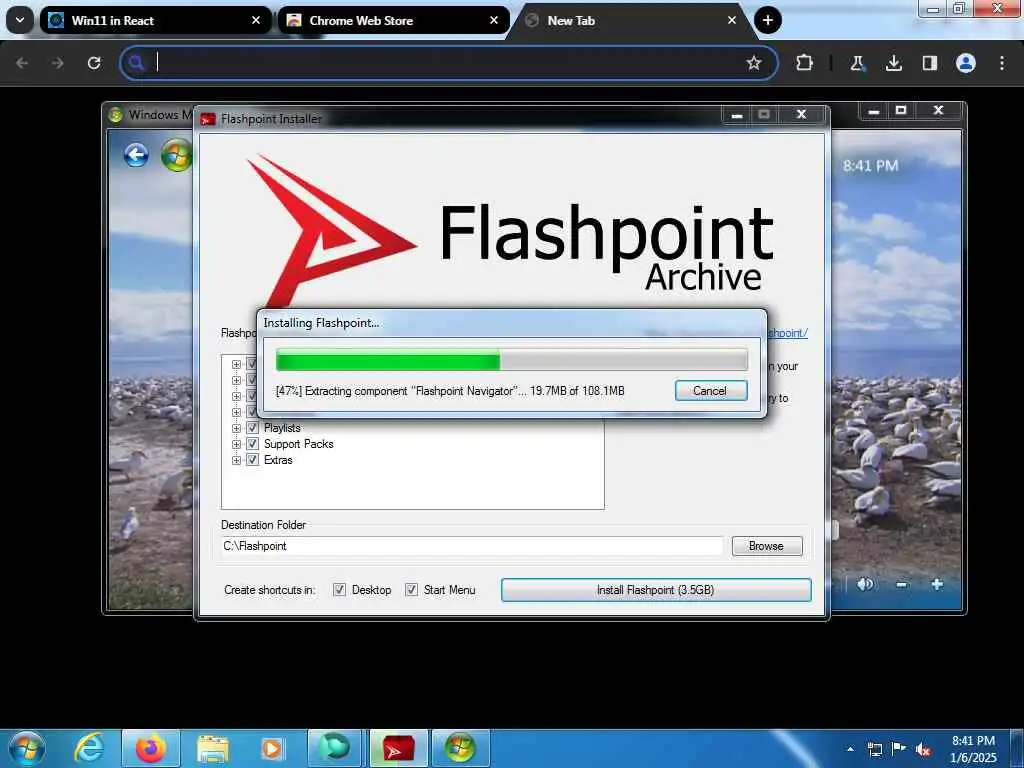Close the Win11 in React tab
Viewport: 1024px width, 768px height.
click(x=256, y=20)
